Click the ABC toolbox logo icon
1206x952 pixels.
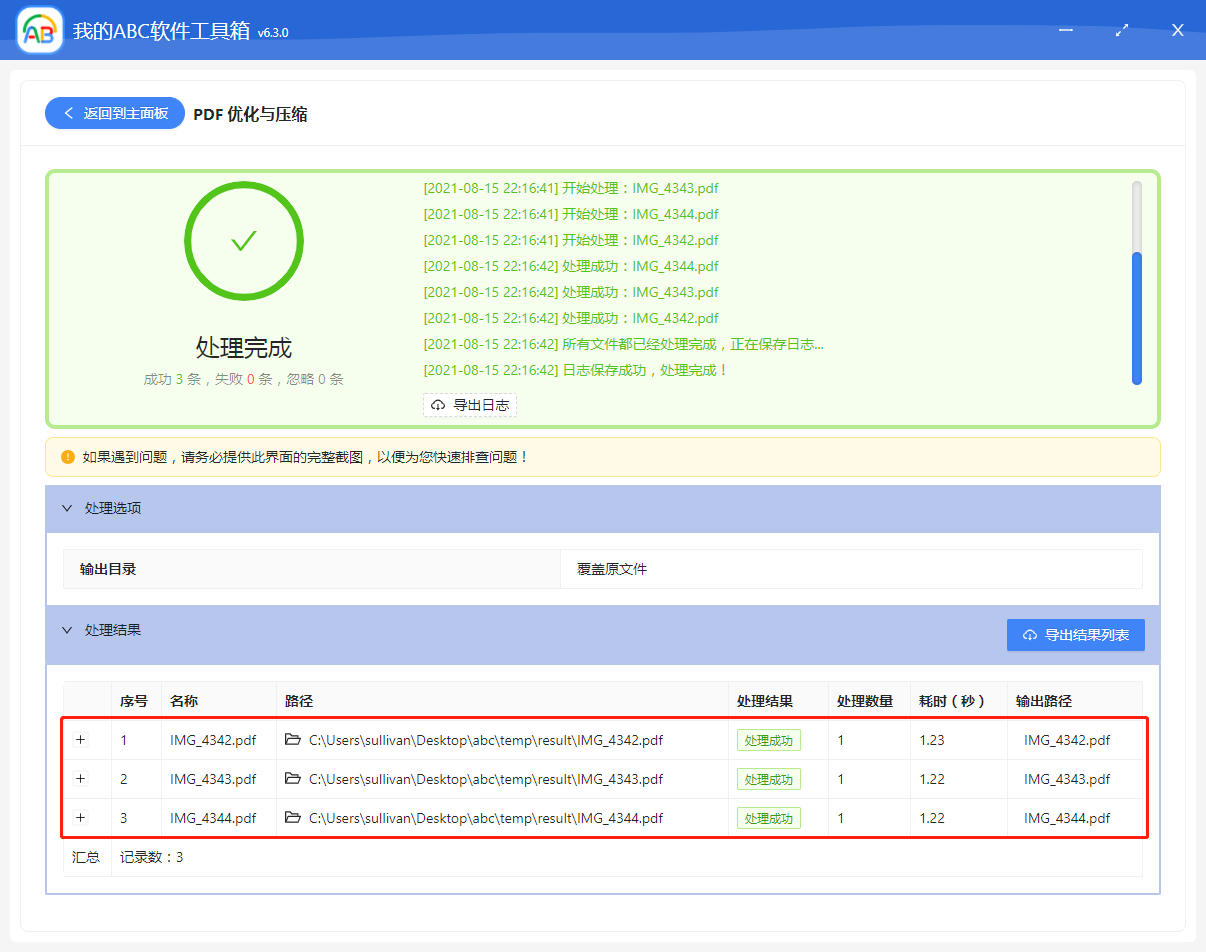point(38,29)
